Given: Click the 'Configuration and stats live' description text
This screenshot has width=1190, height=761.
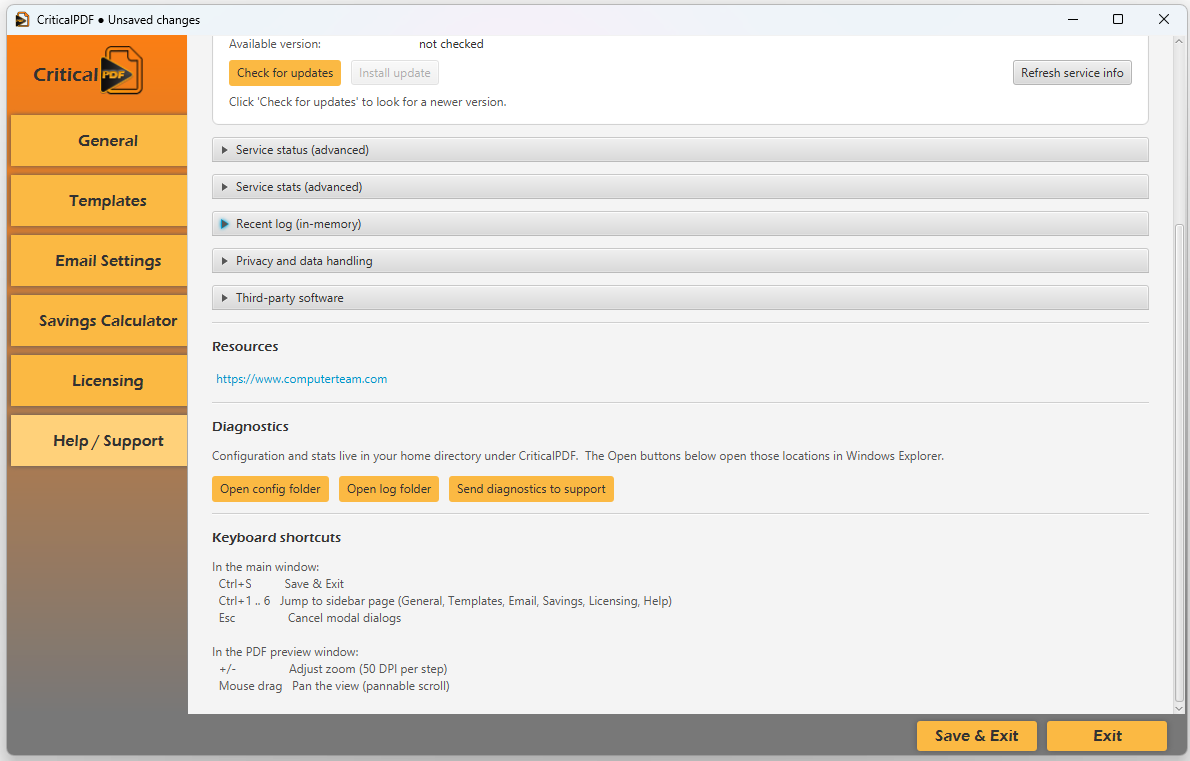Looking at the screenshot, I should pyautogui.click(x=578, y=456).
